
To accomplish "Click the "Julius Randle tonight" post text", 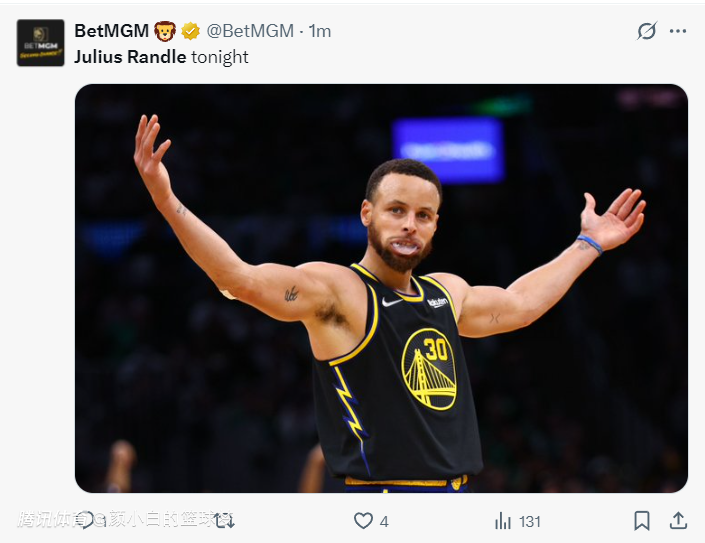I will tap(161, 57).
